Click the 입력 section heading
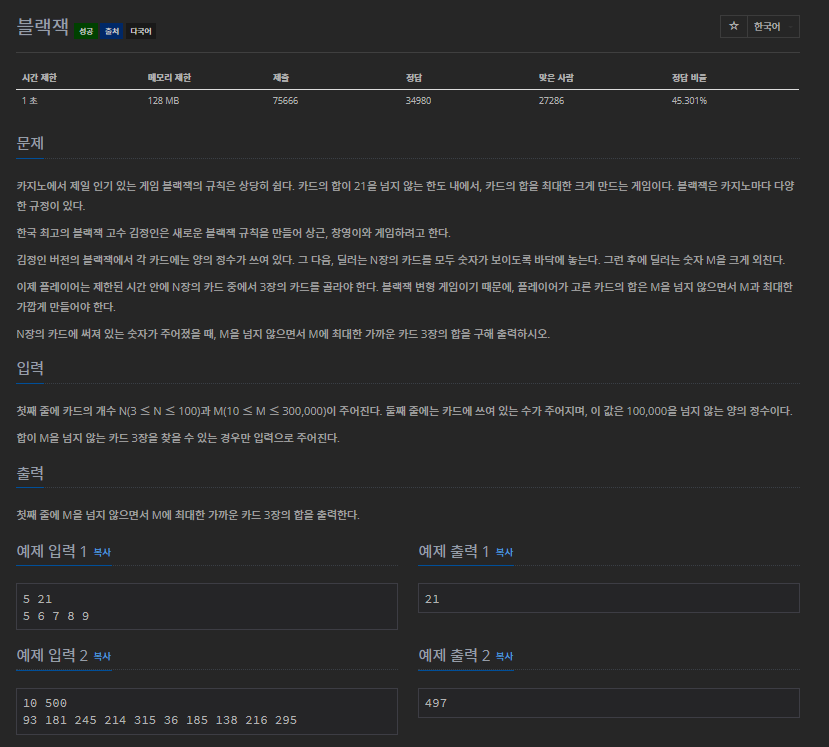The image size is (829, 747). 30,368
